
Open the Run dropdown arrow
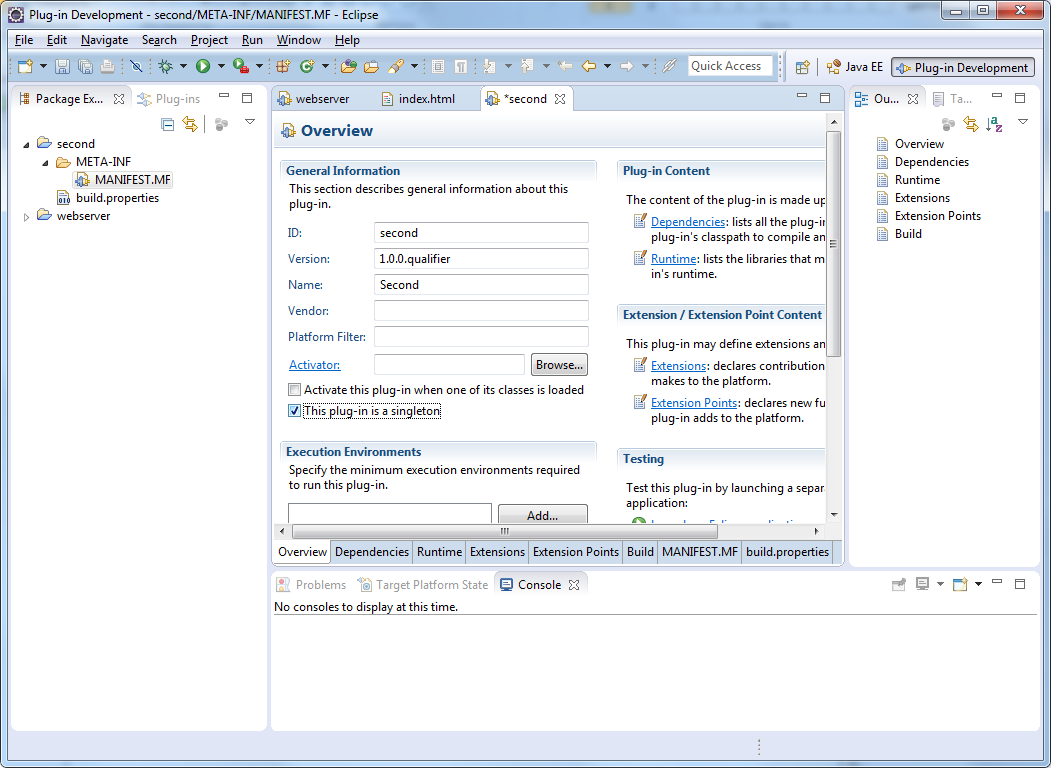221,66
